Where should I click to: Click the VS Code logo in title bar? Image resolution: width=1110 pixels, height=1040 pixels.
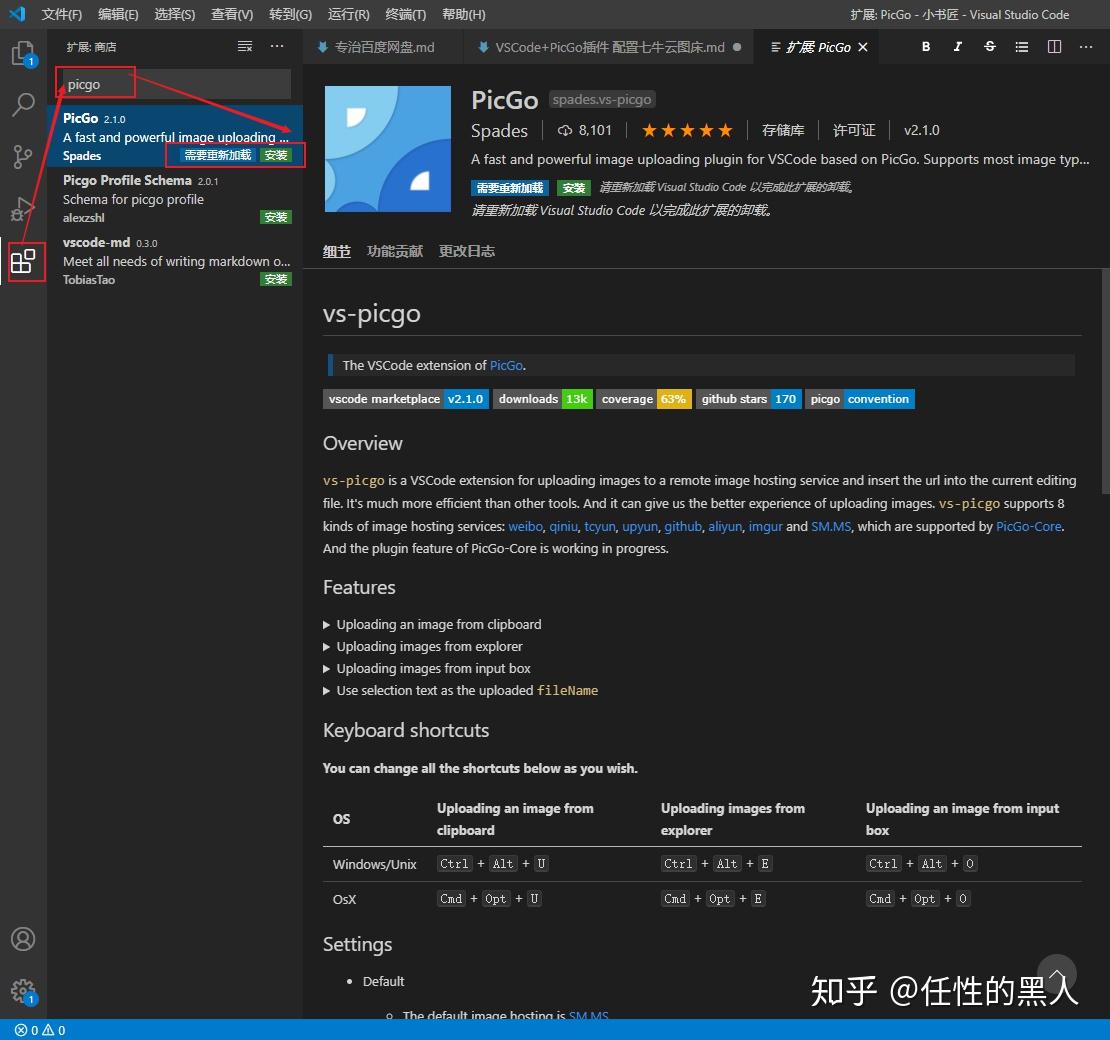click(x=17, y=13)
